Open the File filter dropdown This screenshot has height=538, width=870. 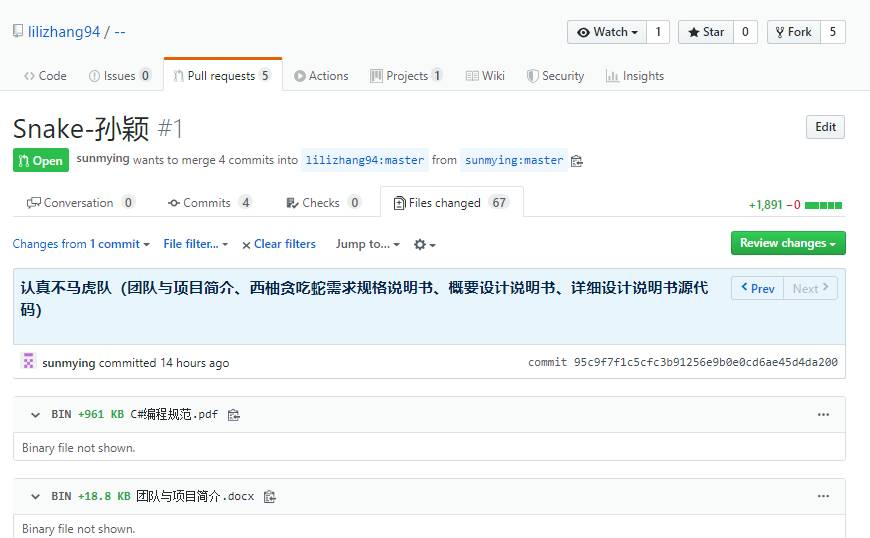[x=195, y=244]
